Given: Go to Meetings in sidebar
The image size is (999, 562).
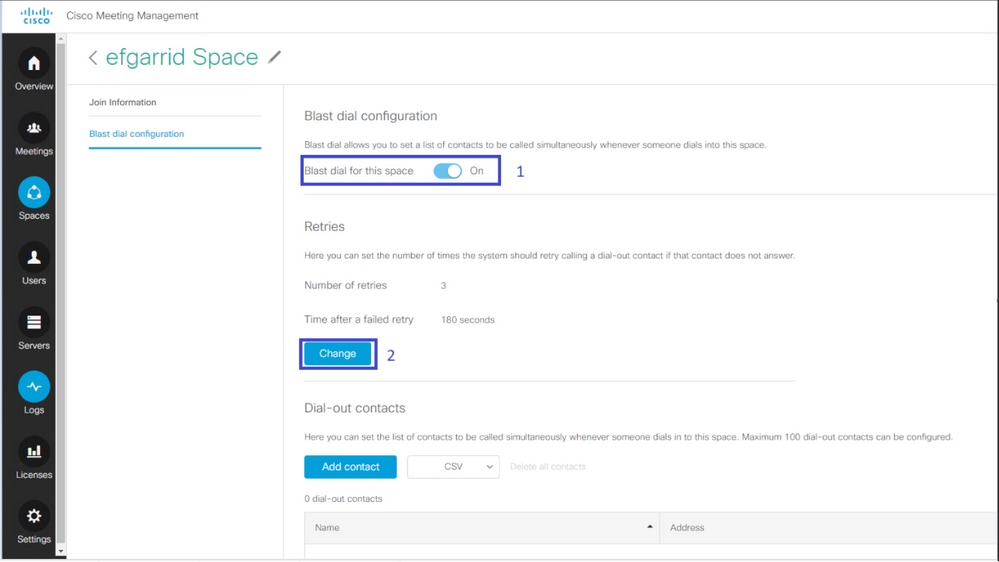Looking at the screenshot, I should coord(34,129).
